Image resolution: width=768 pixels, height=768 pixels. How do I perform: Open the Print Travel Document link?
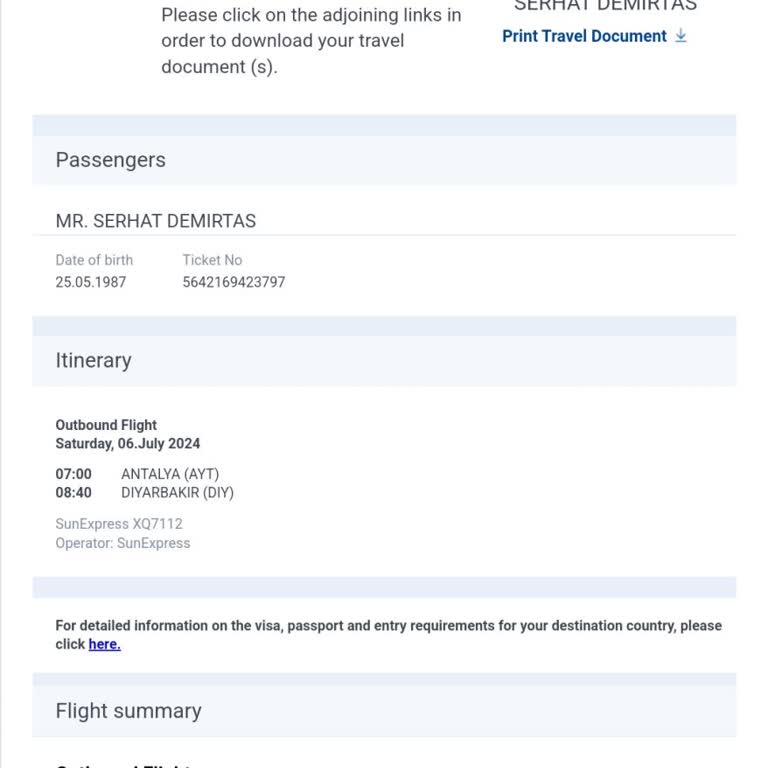tap(584, 36)
